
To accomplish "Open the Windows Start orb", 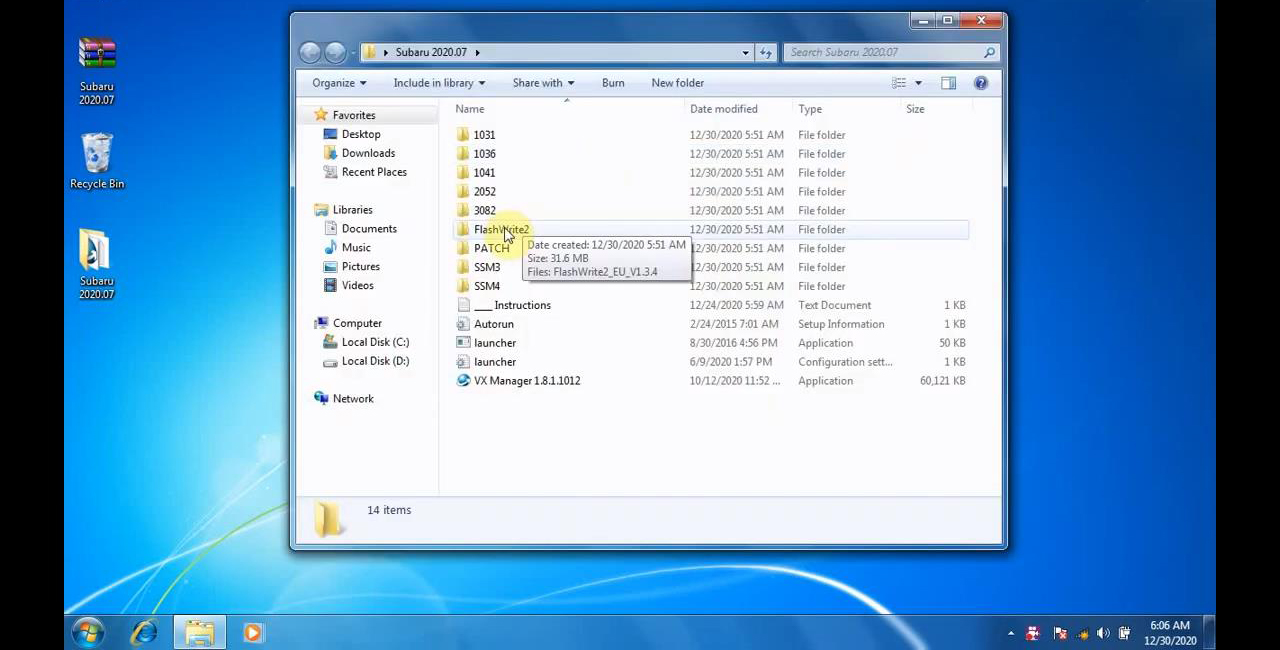I will tap(88, 632).
